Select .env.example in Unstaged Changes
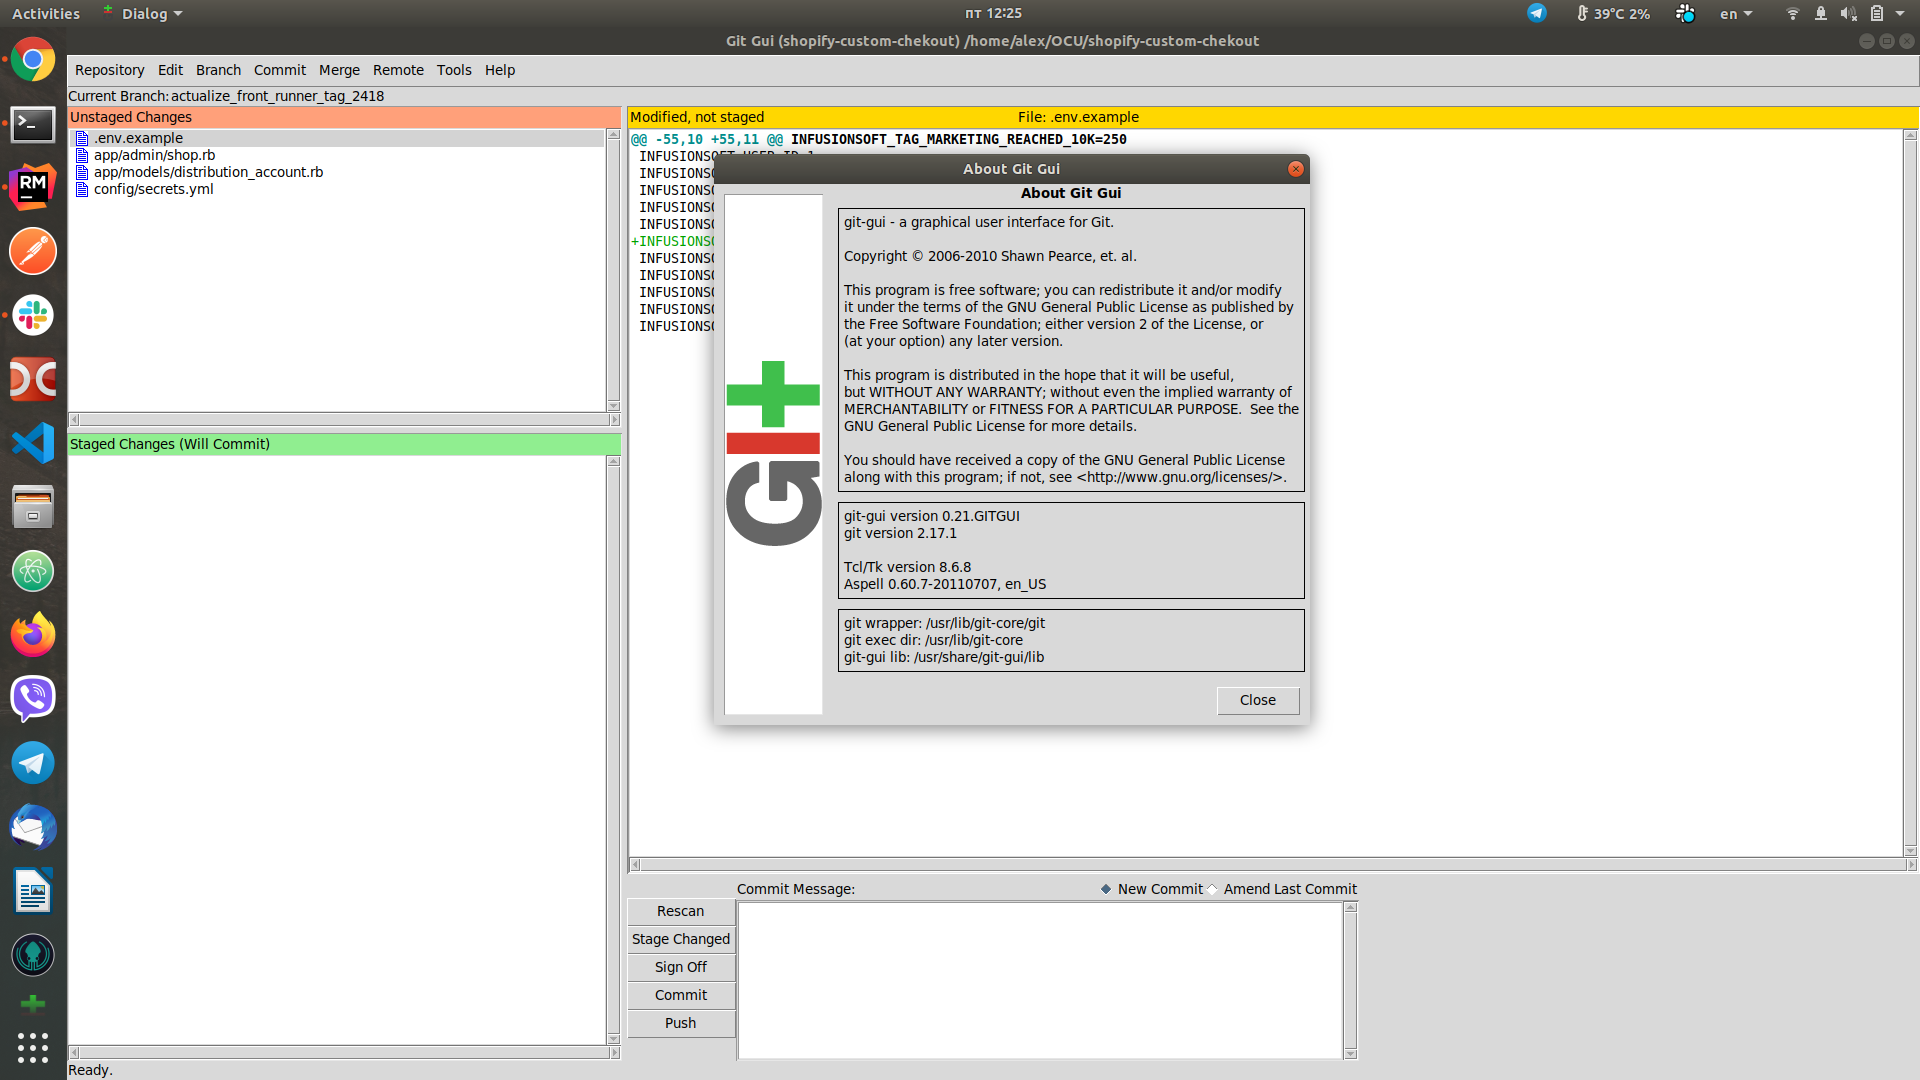Image resolution: width=1920 pixels, height=1080 pixels. coord(138,138)
